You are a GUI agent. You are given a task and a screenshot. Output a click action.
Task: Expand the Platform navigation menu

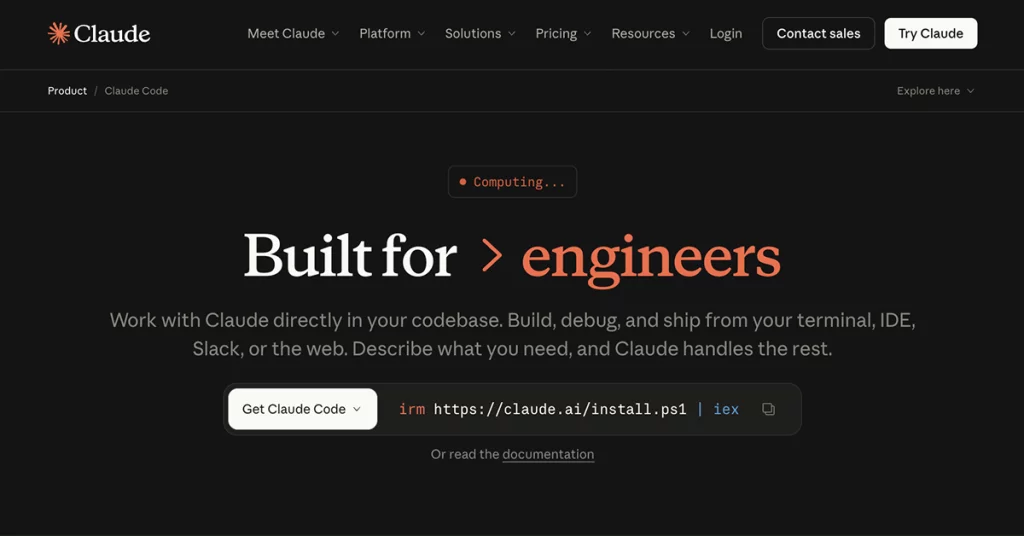coord(392,33)
